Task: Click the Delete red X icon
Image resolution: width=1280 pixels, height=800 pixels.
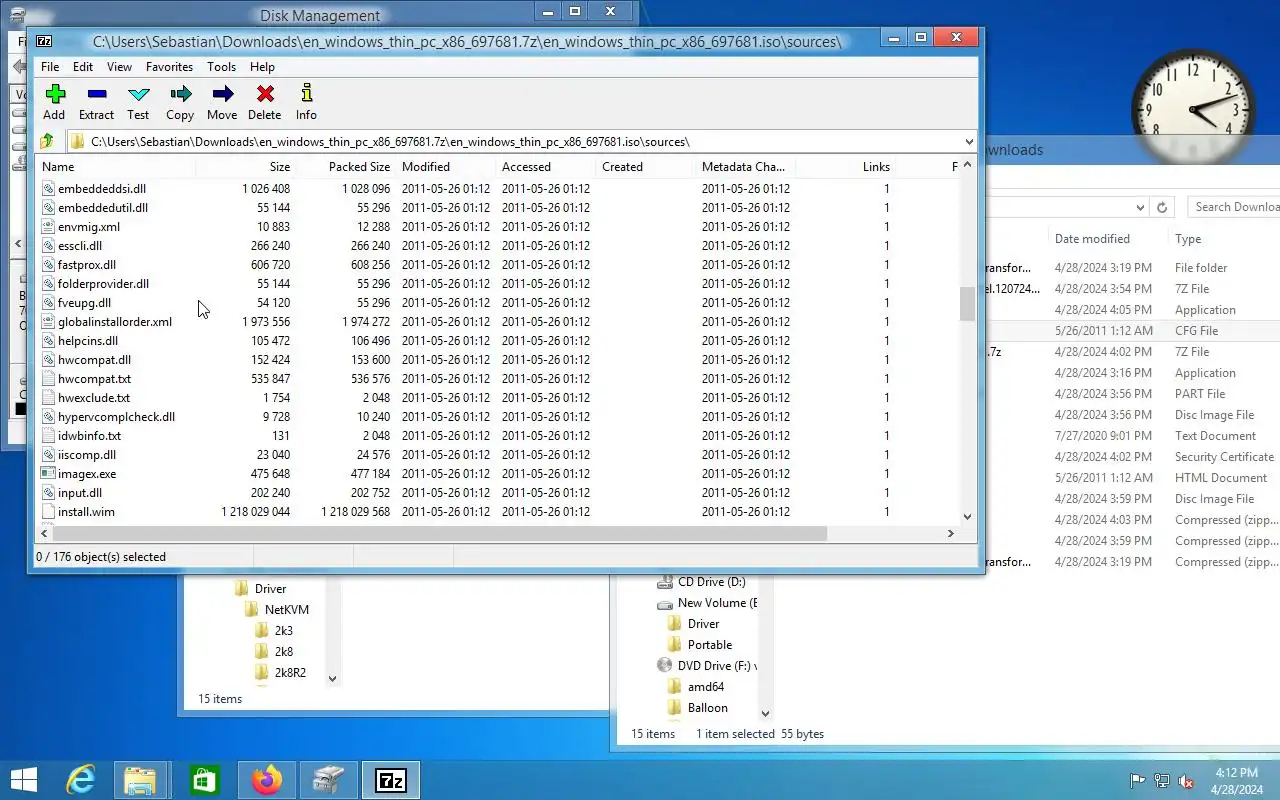Action: [x=265, y=94]
